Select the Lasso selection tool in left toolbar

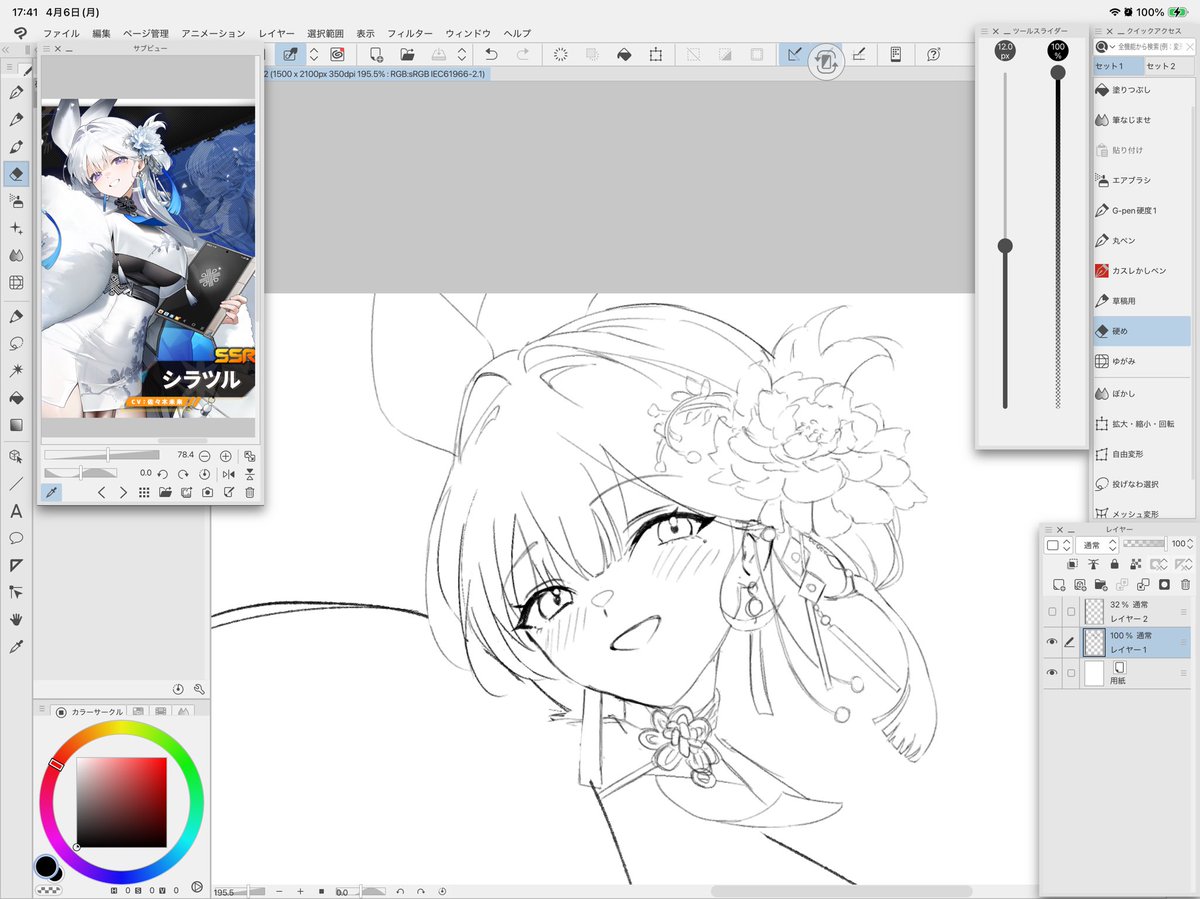[x=16, y=343]
